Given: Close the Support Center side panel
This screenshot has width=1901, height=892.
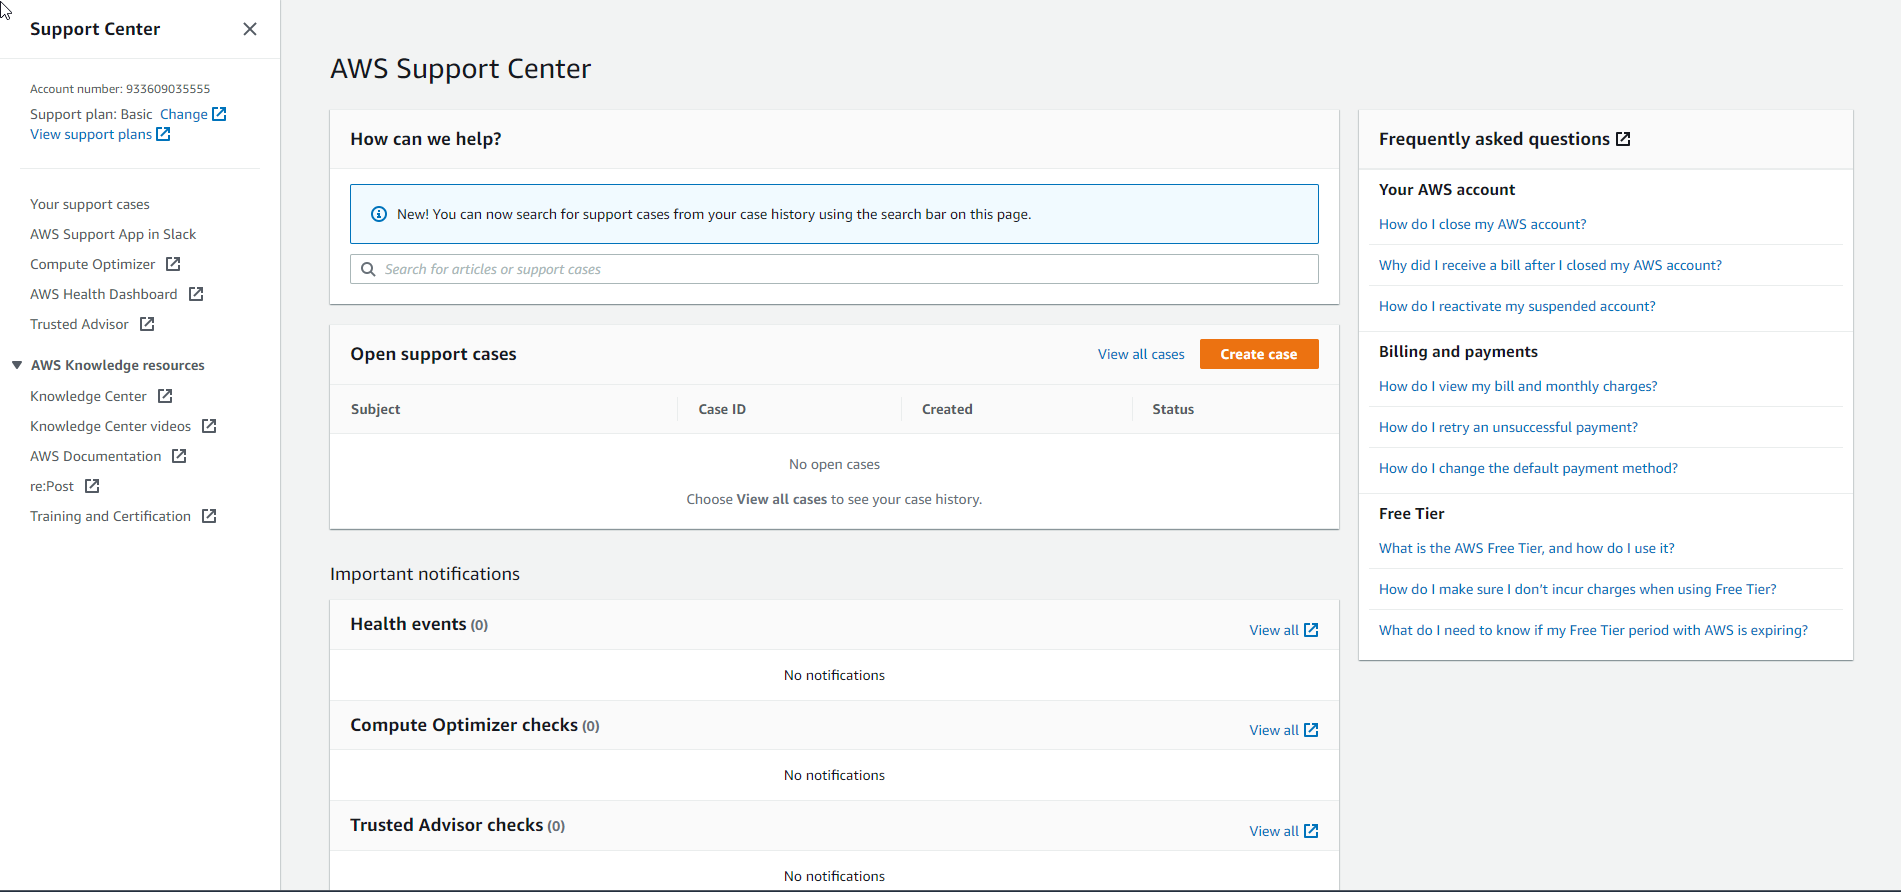Looking at the screenshot, I should tap(250, 29).
